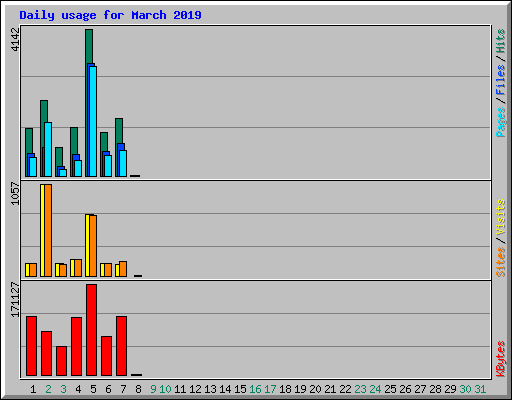Click green day label 17 on the axis
This screenshot has width=512, height=400.
click(x=270, y=389)
